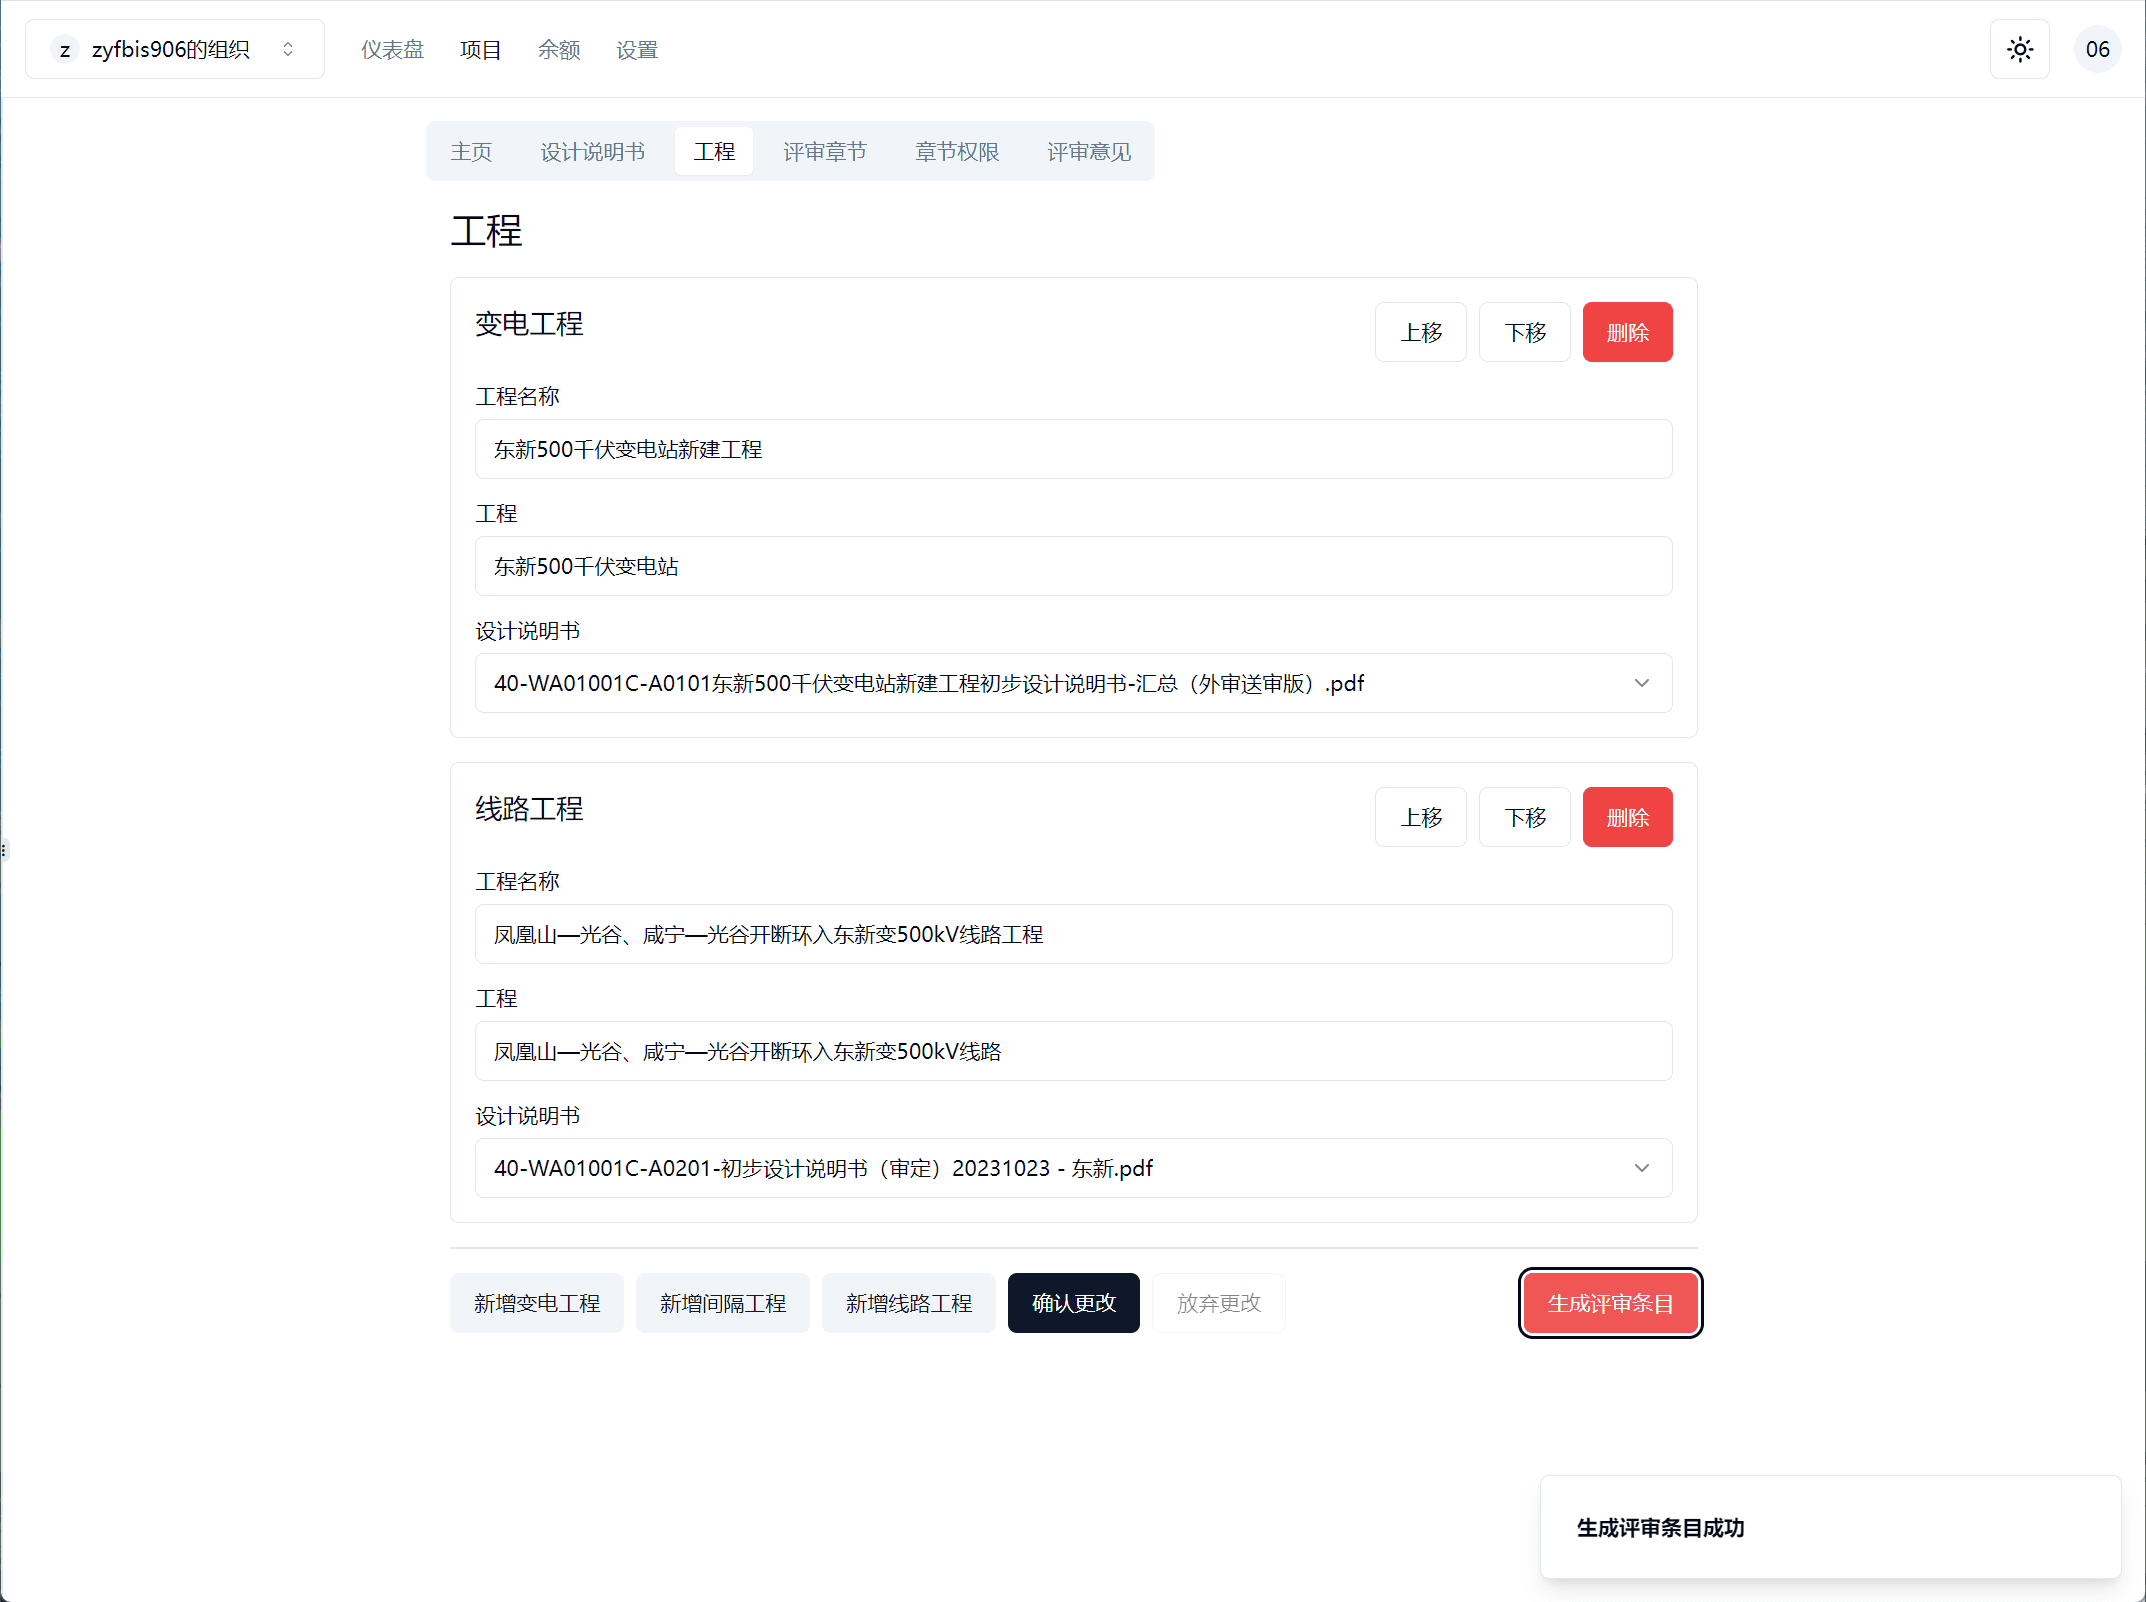Toggle the light/dark theme sun icon
Screen dimensions: 2146x1602
click(x=2019, y=49)
